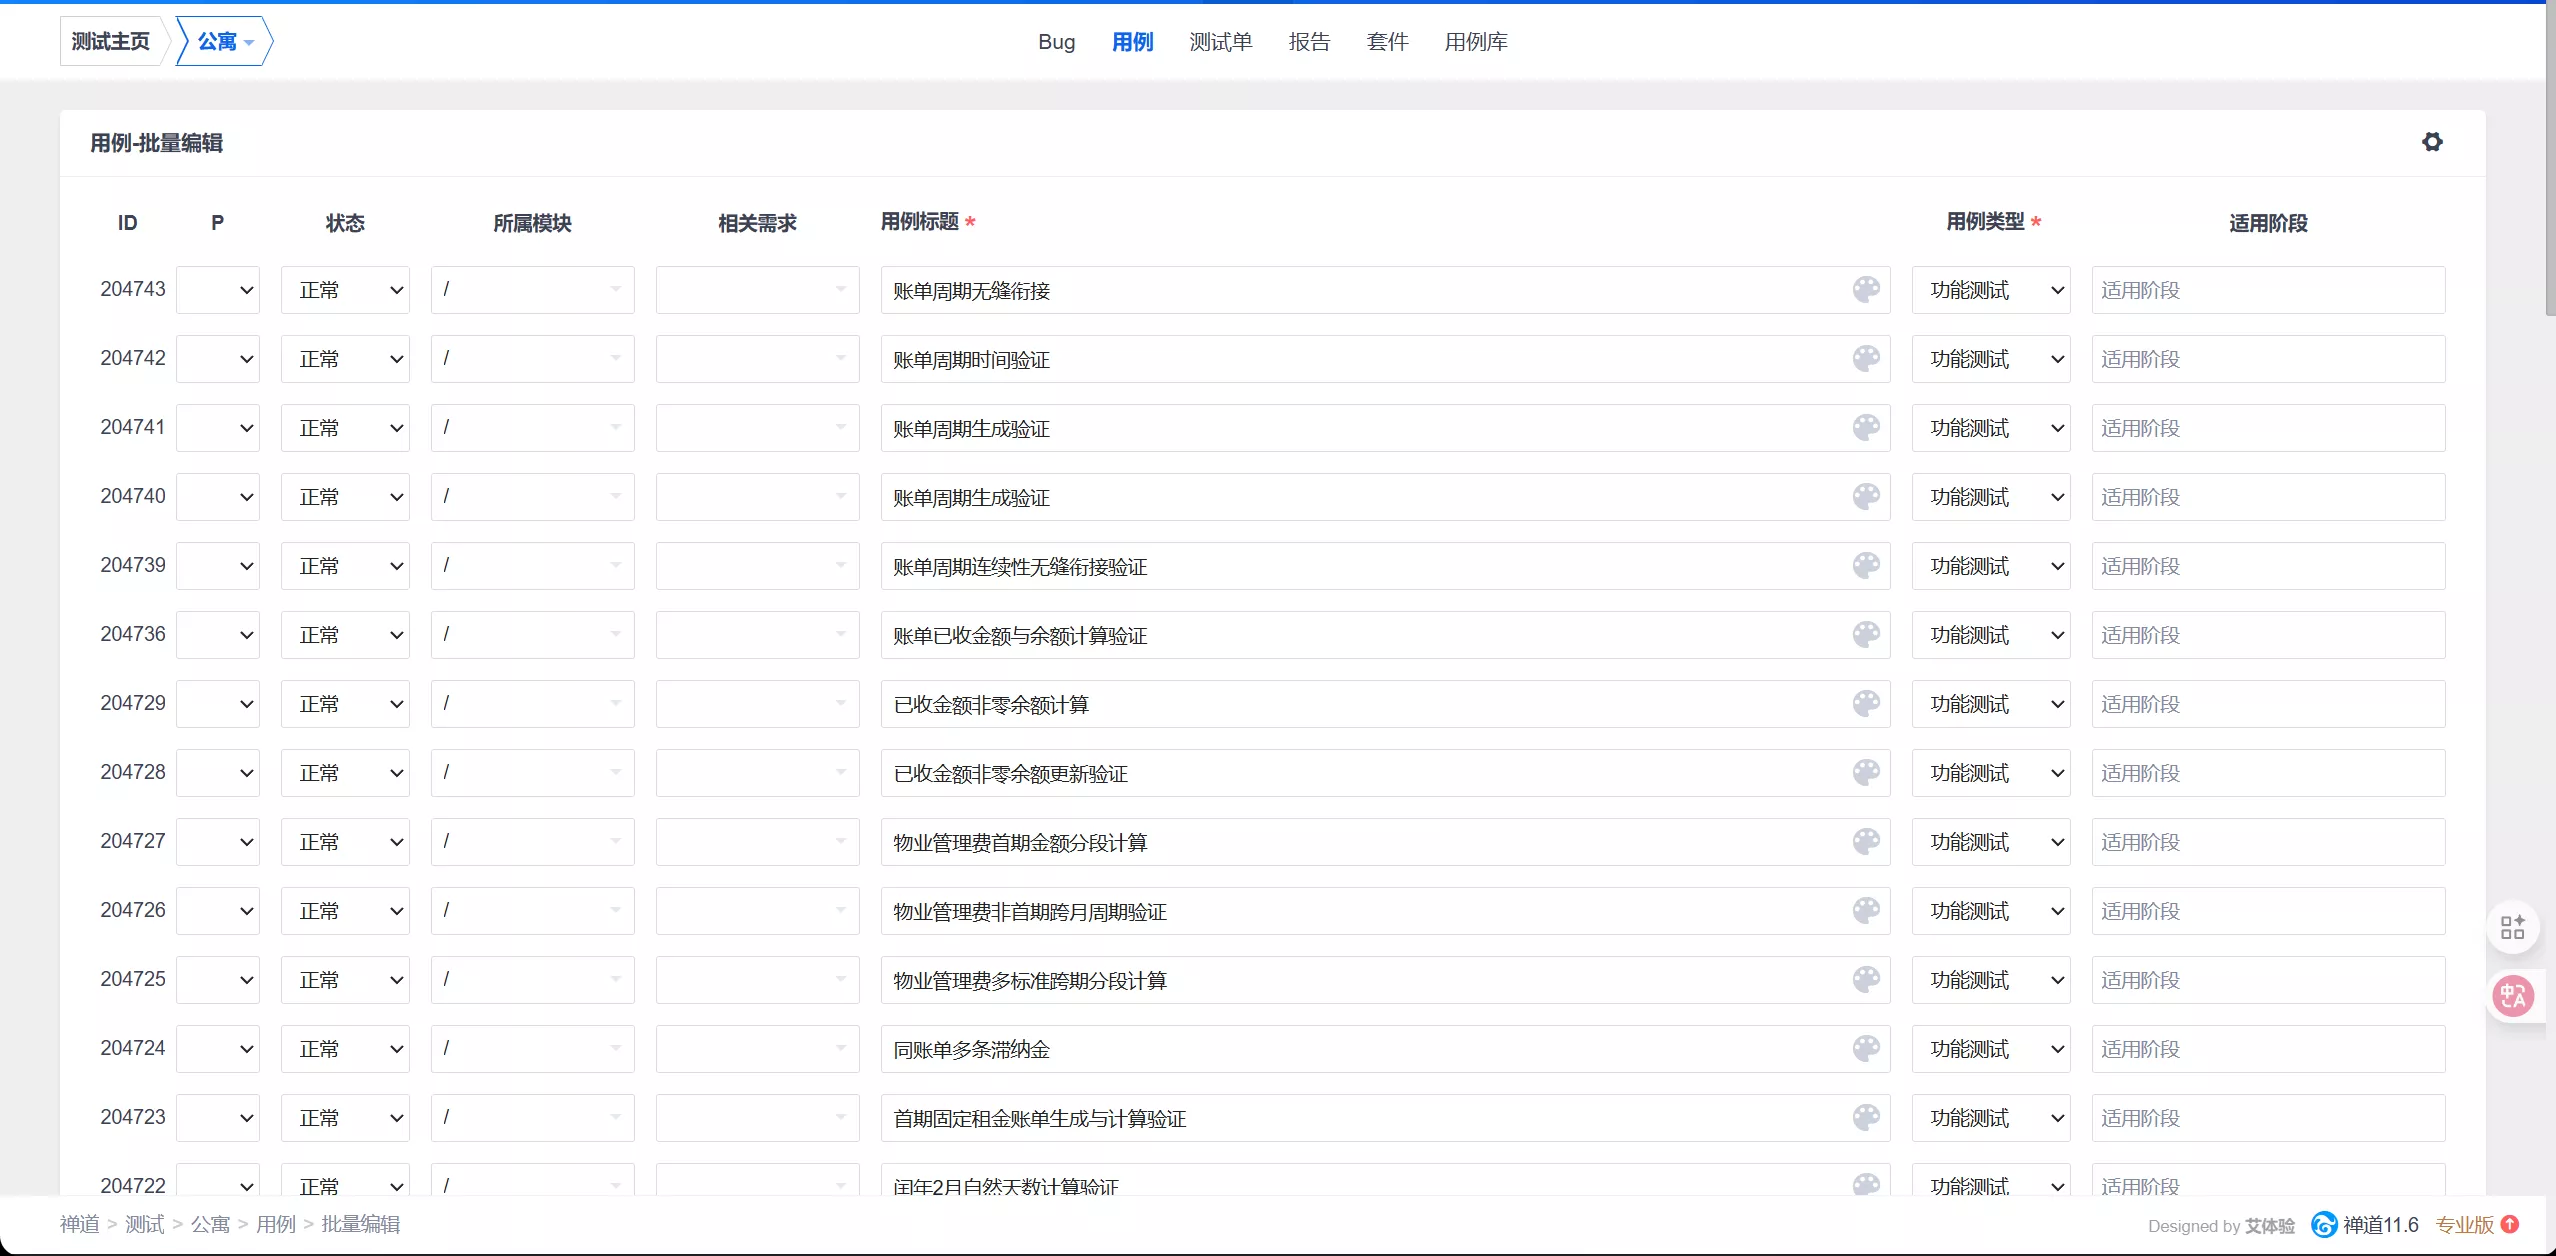2556x1256 pixels.
Task: Click the red upgrade arrow icon
Action: coord(2510,1224)
